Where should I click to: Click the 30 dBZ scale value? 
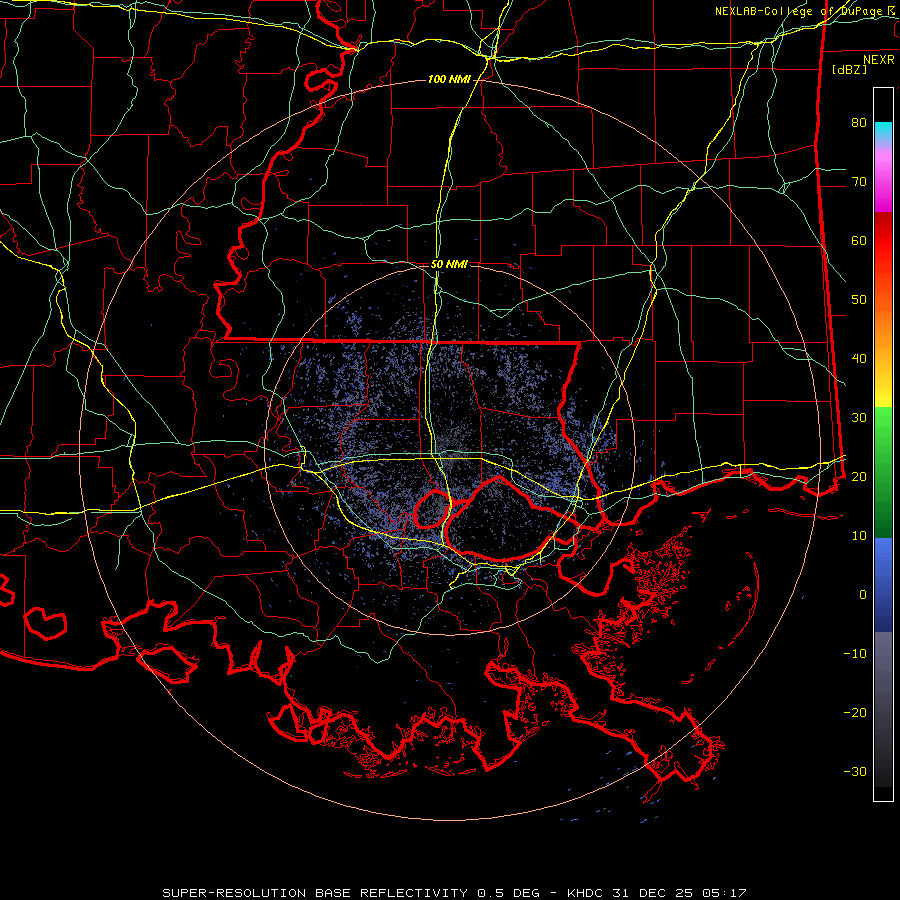859,417
